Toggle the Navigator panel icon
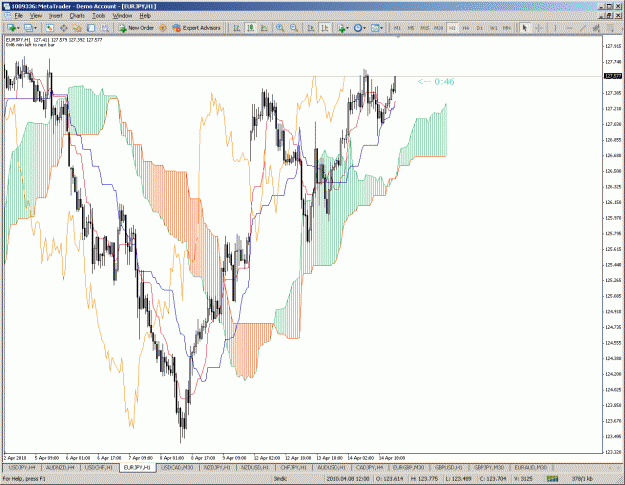Screen dimensions: 625x485 pyautogui.click(x=77, y=28)
